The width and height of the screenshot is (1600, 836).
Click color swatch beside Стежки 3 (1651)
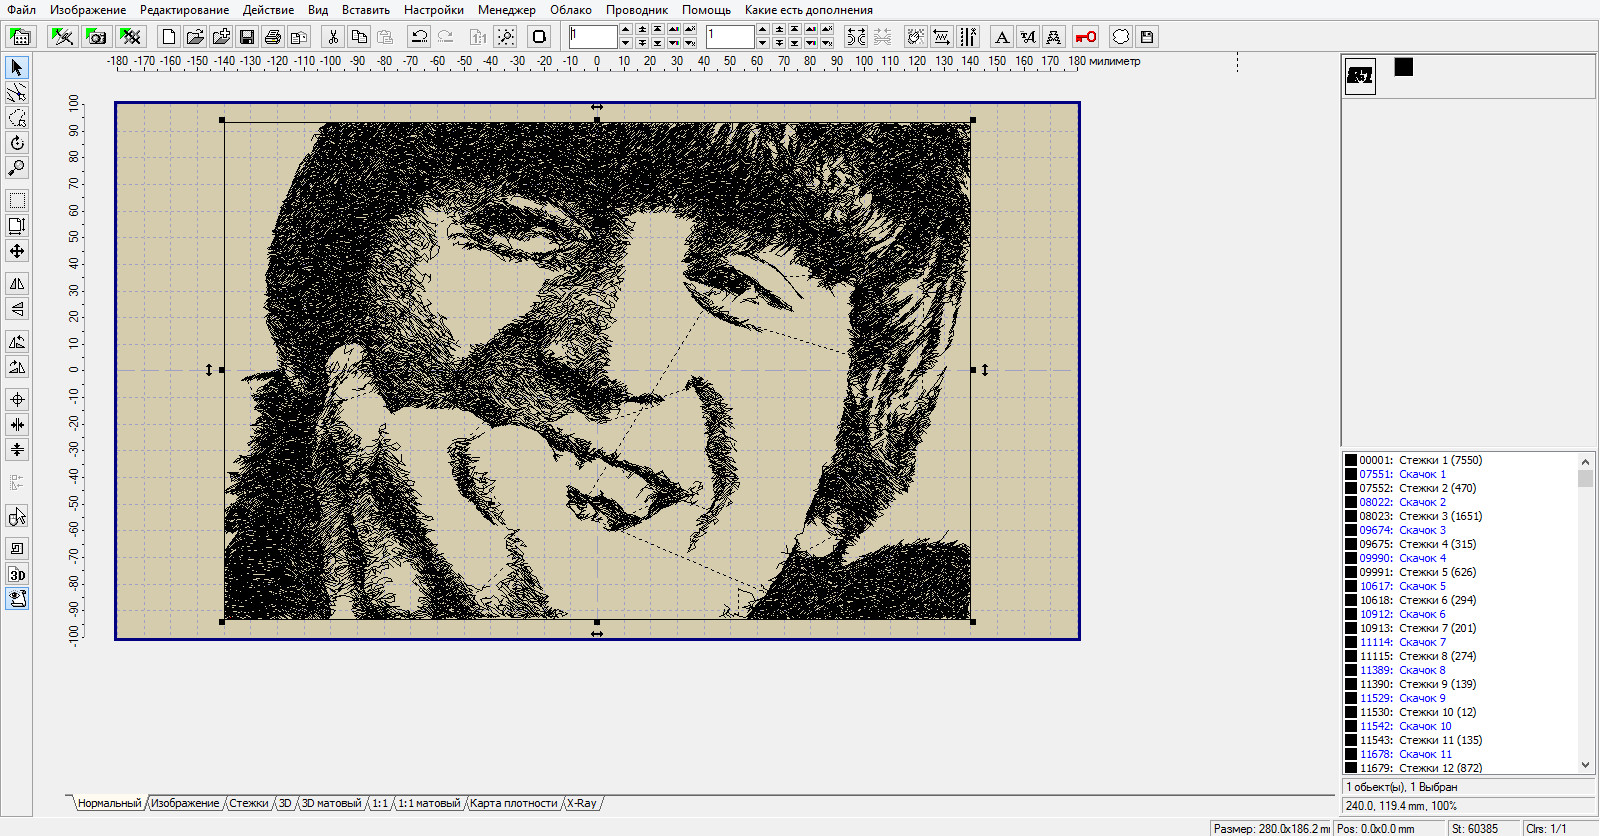tap(1351, 516)
